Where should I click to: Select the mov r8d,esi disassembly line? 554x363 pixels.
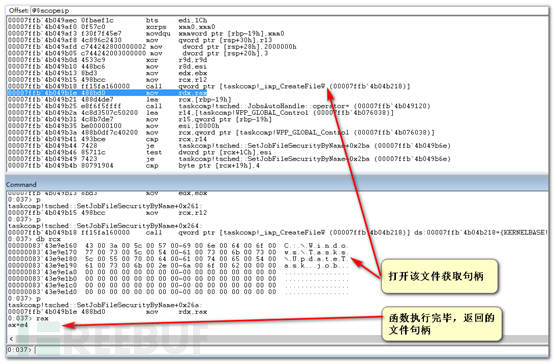[107, 66]
